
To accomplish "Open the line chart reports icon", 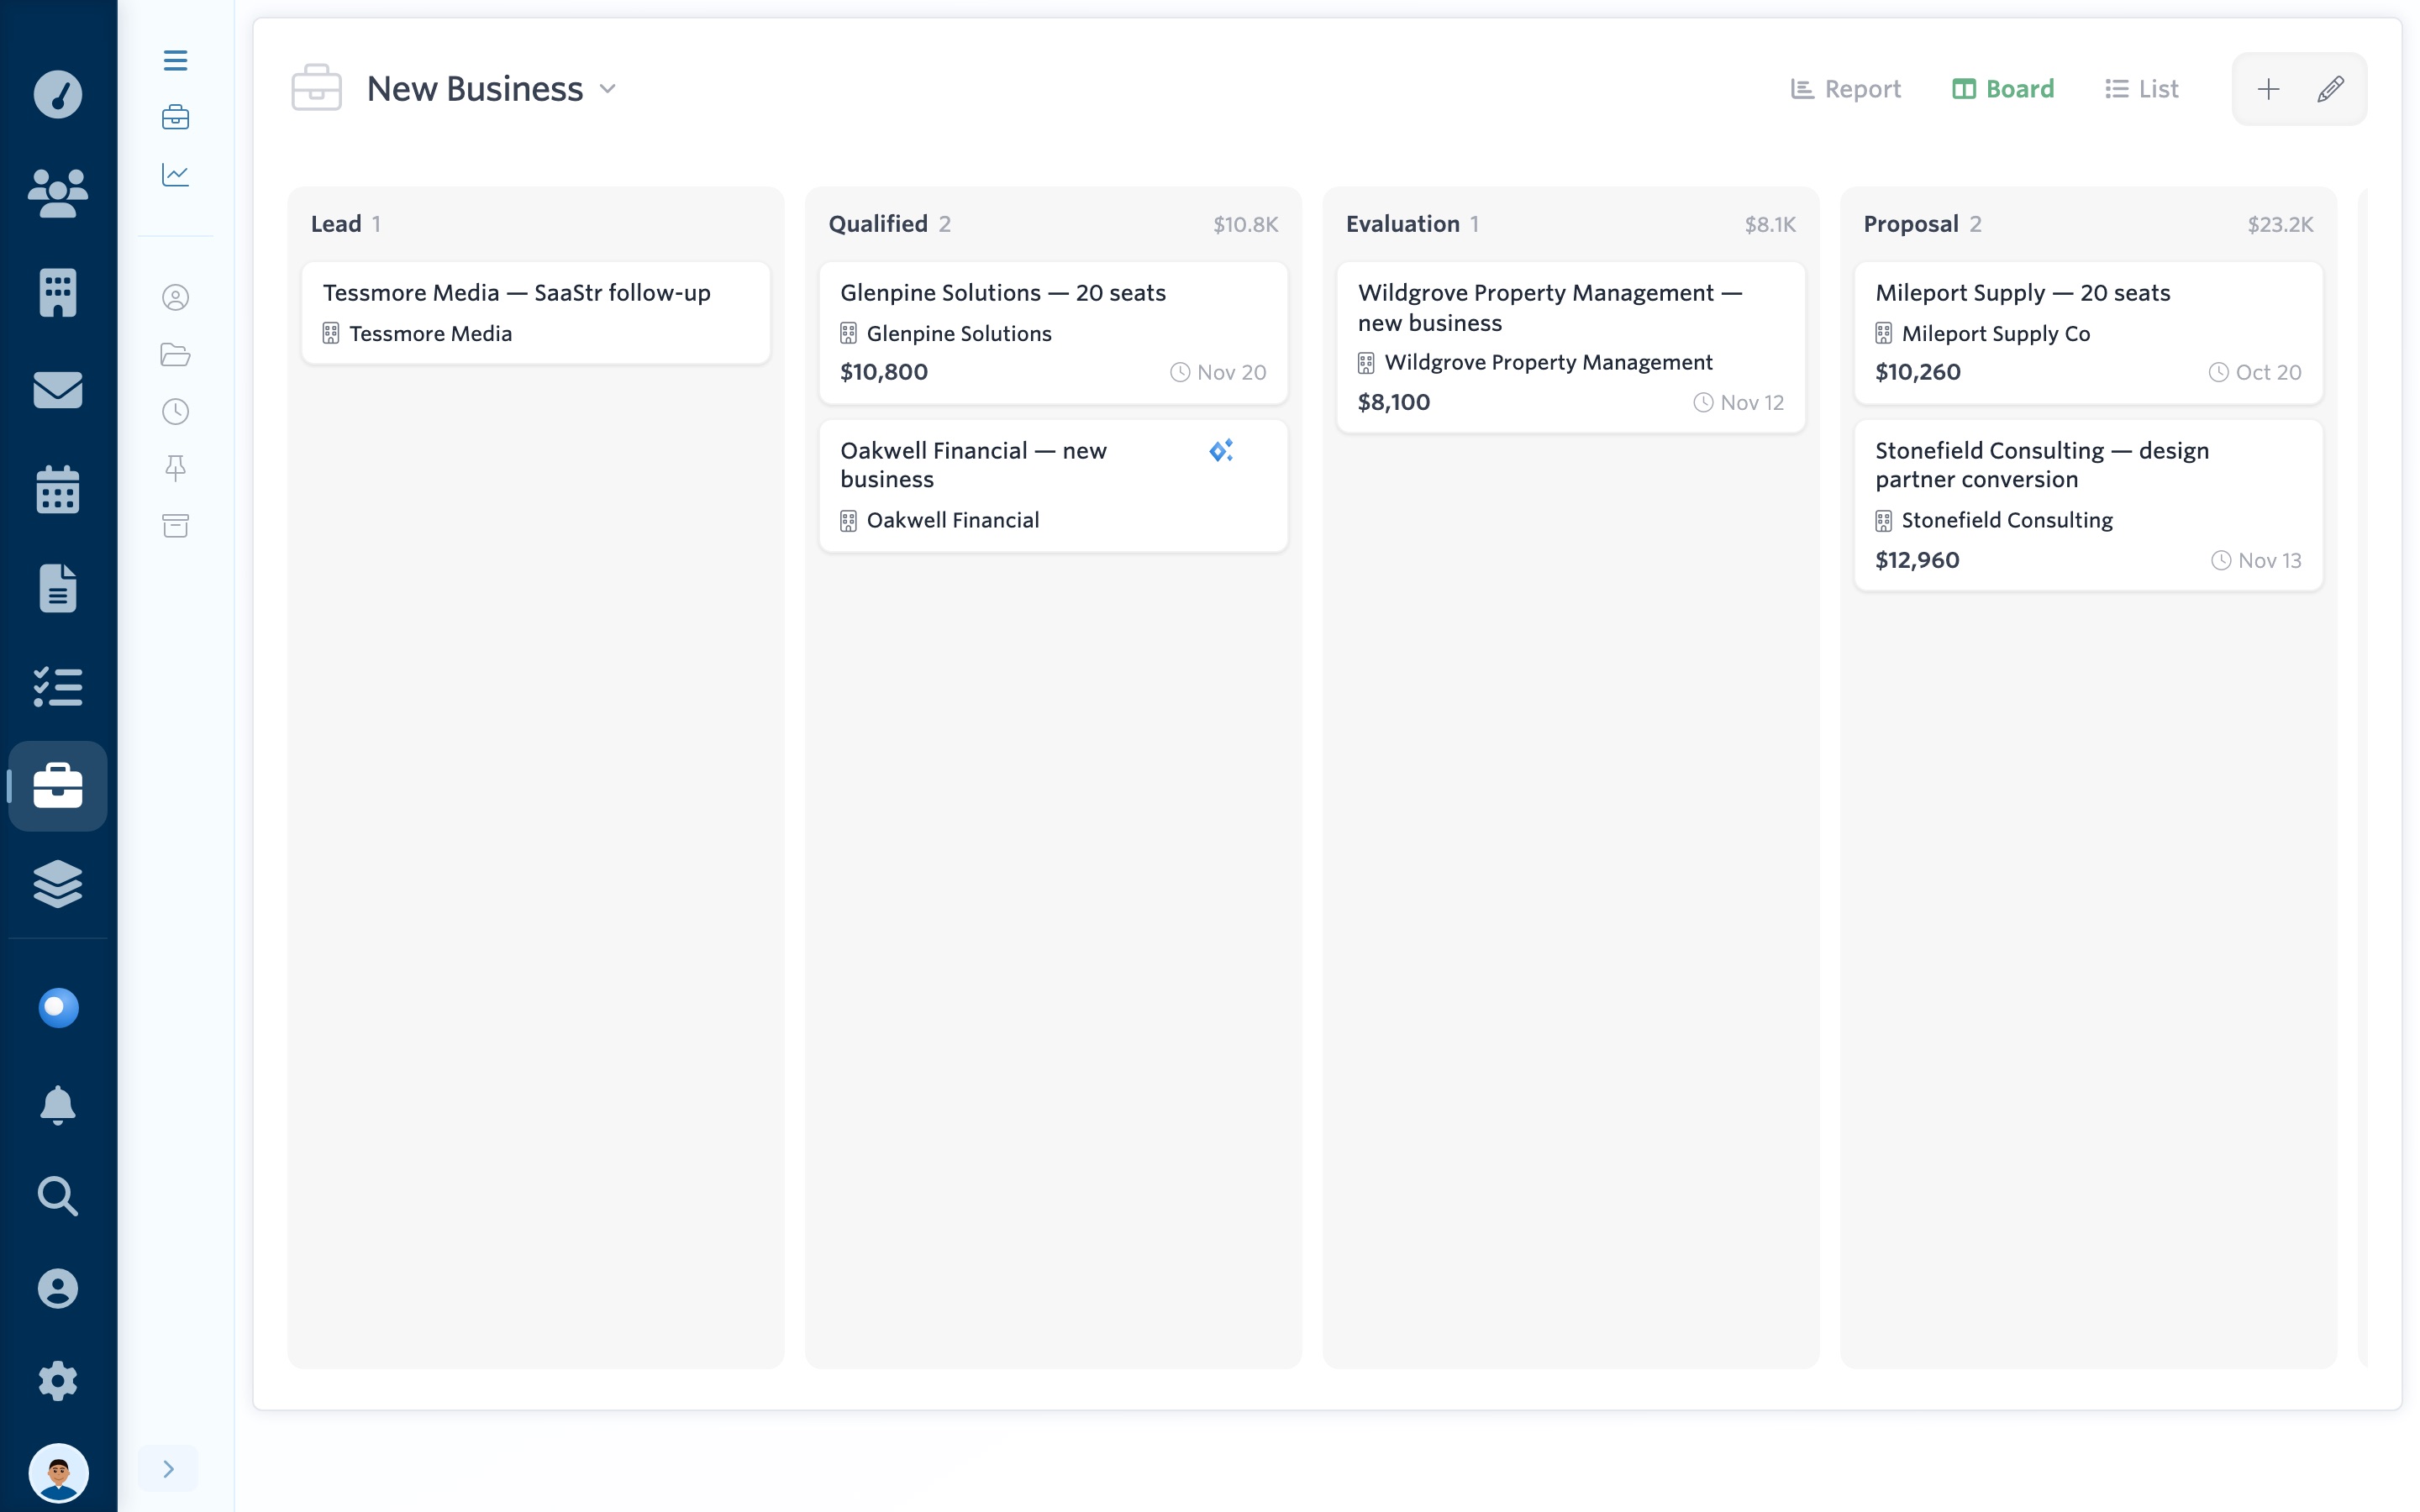I will pos(175,174).
